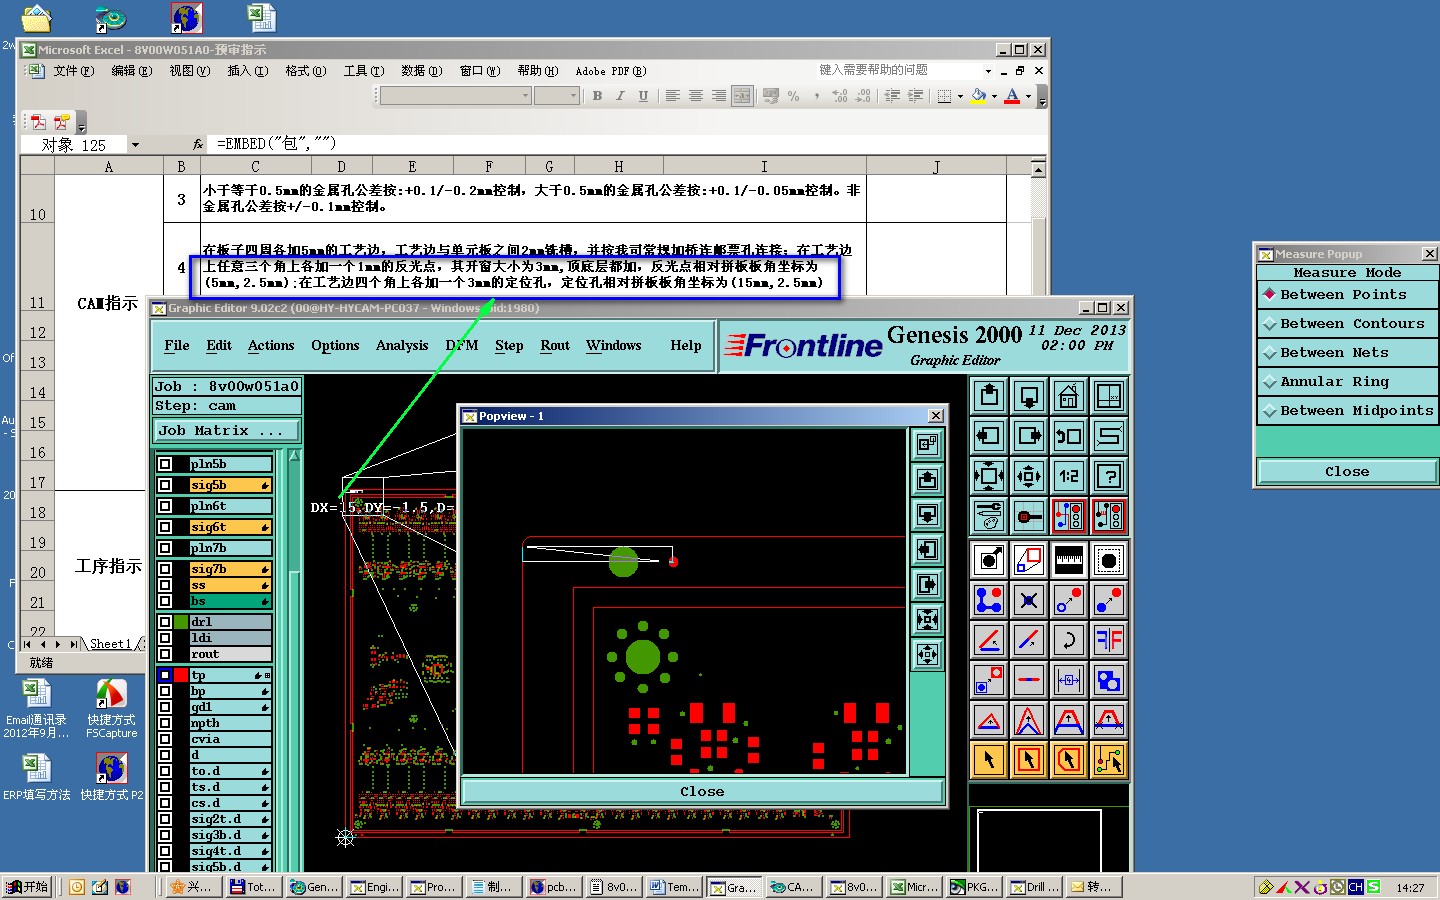Switch to Sheet1 tab in Excel
Viewport: 1440px width, 900px height.
click(110, 644)
